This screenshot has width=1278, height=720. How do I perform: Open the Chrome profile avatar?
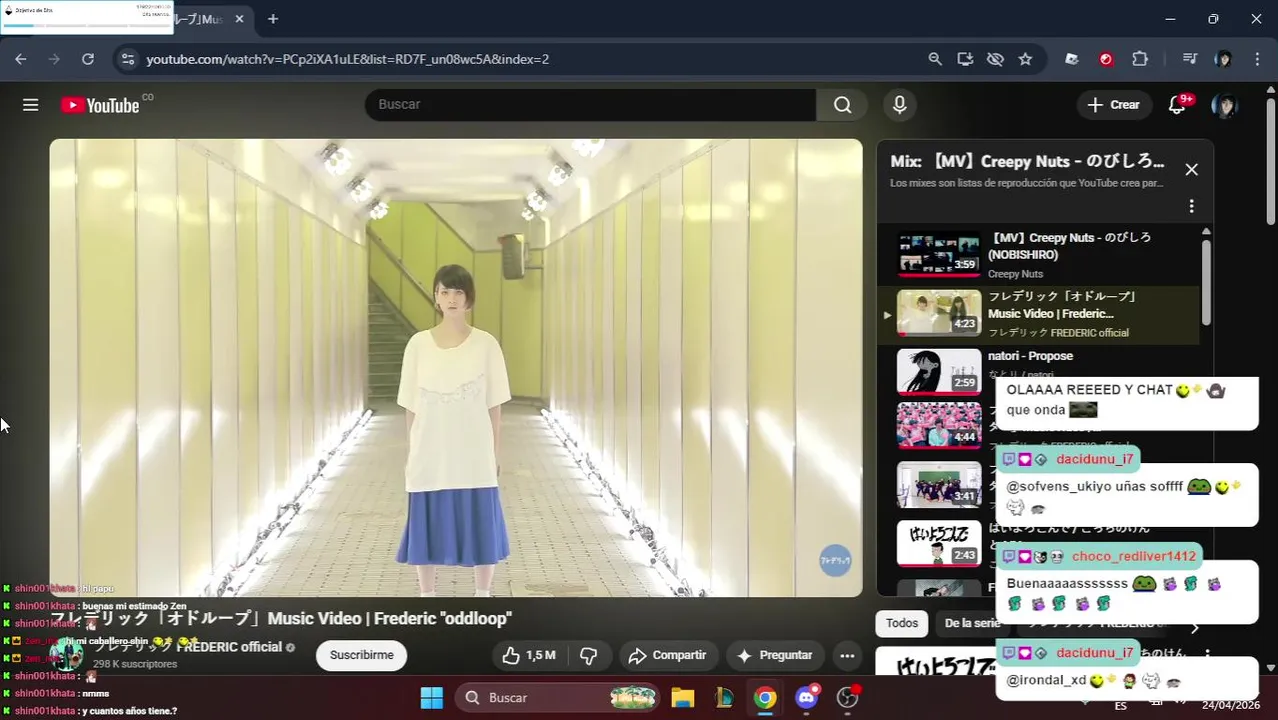pos(1223,59)
